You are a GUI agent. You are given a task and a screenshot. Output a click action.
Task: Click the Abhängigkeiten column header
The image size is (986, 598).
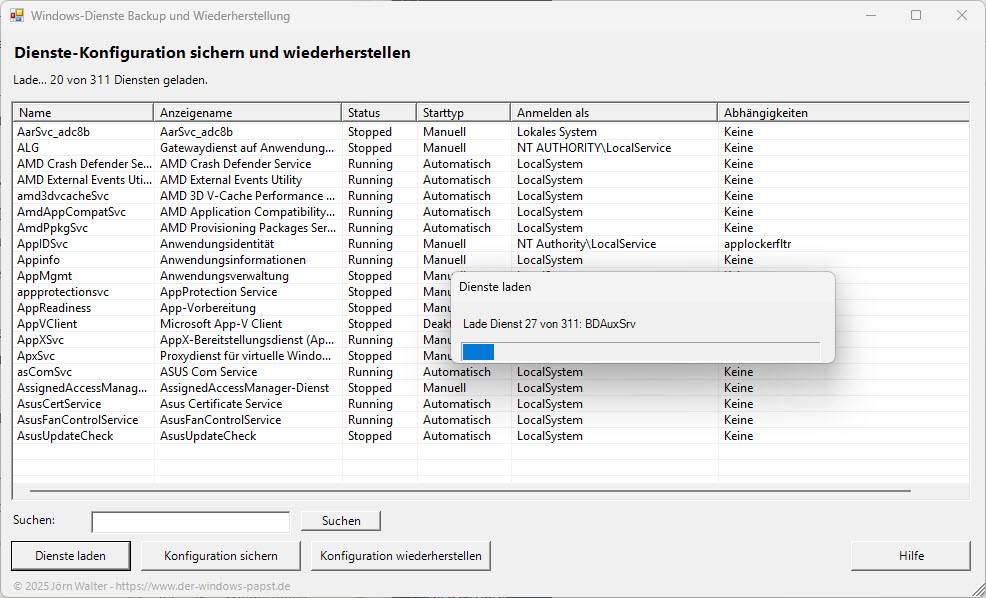pyautogui.click(x=840, y=113)
